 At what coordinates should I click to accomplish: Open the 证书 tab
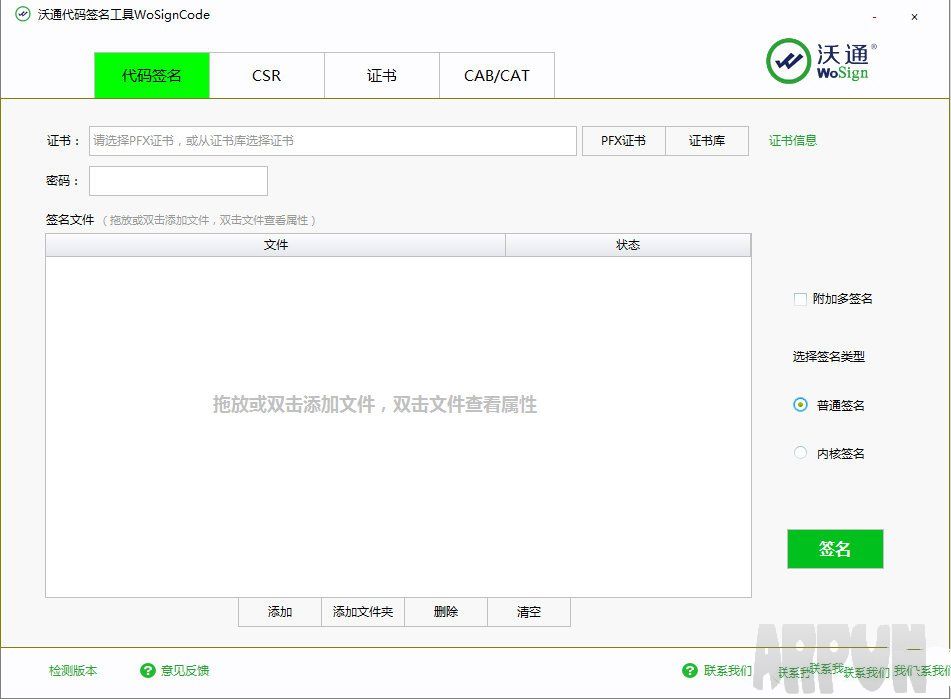click(381, 75)
